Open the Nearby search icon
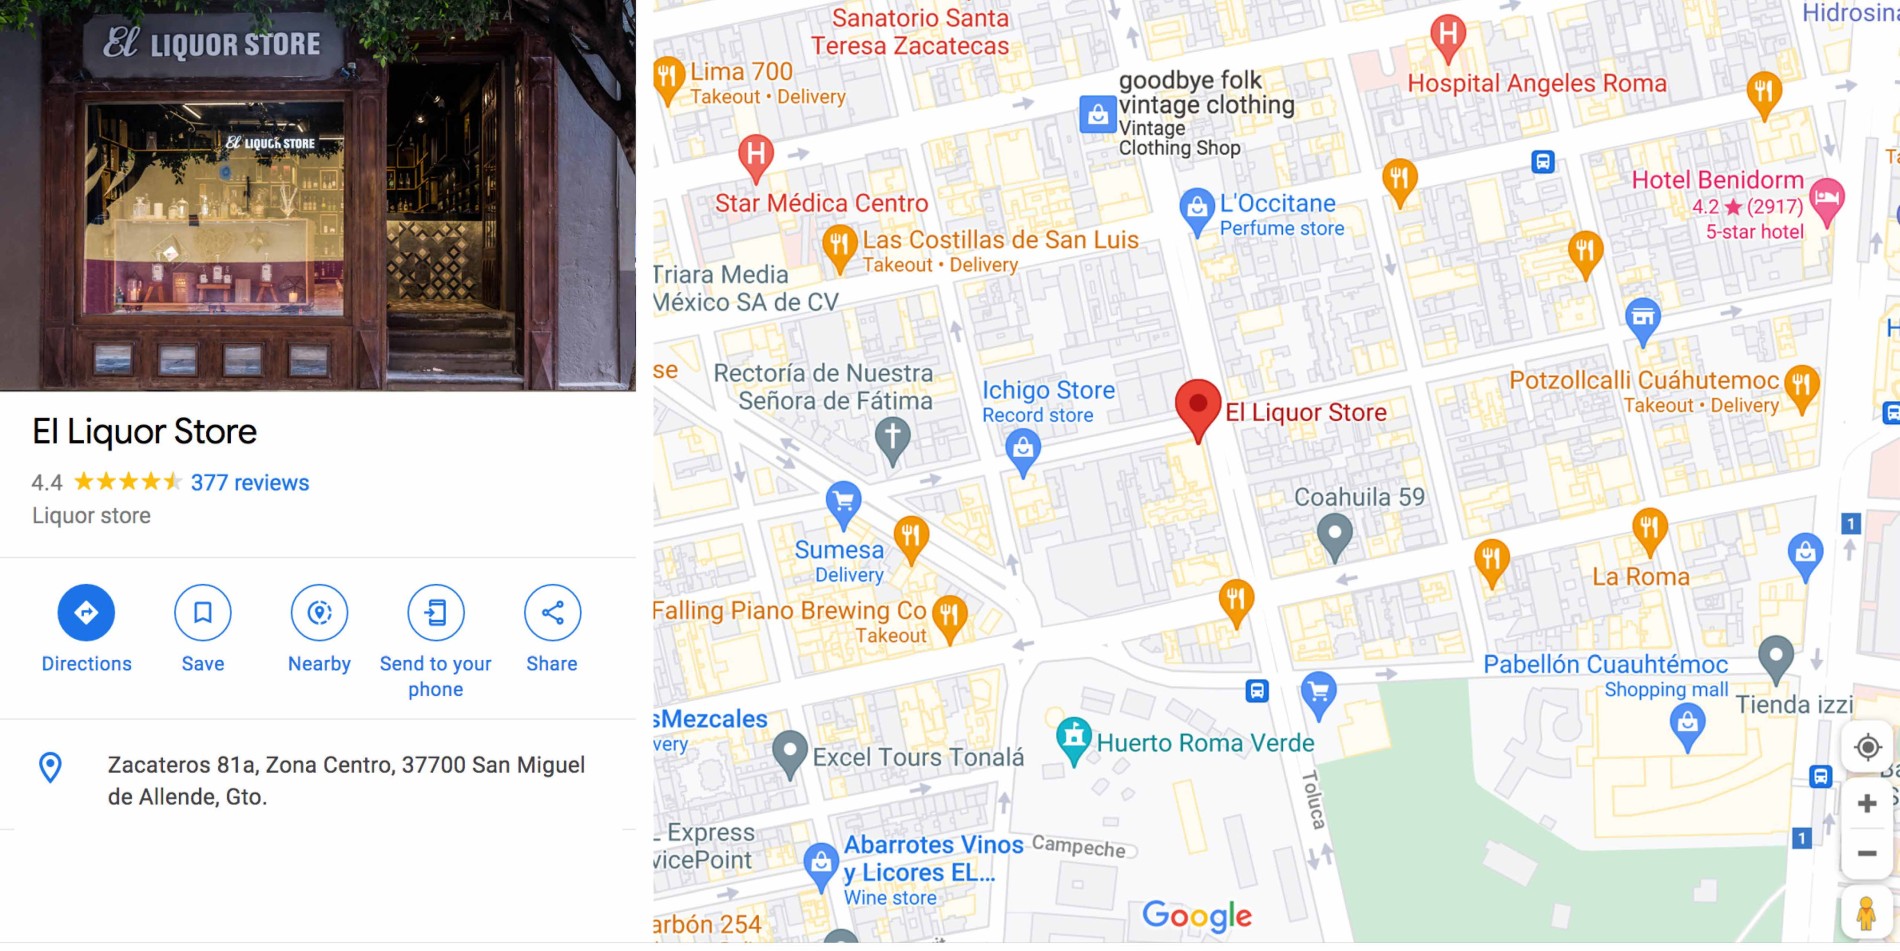 319,613
